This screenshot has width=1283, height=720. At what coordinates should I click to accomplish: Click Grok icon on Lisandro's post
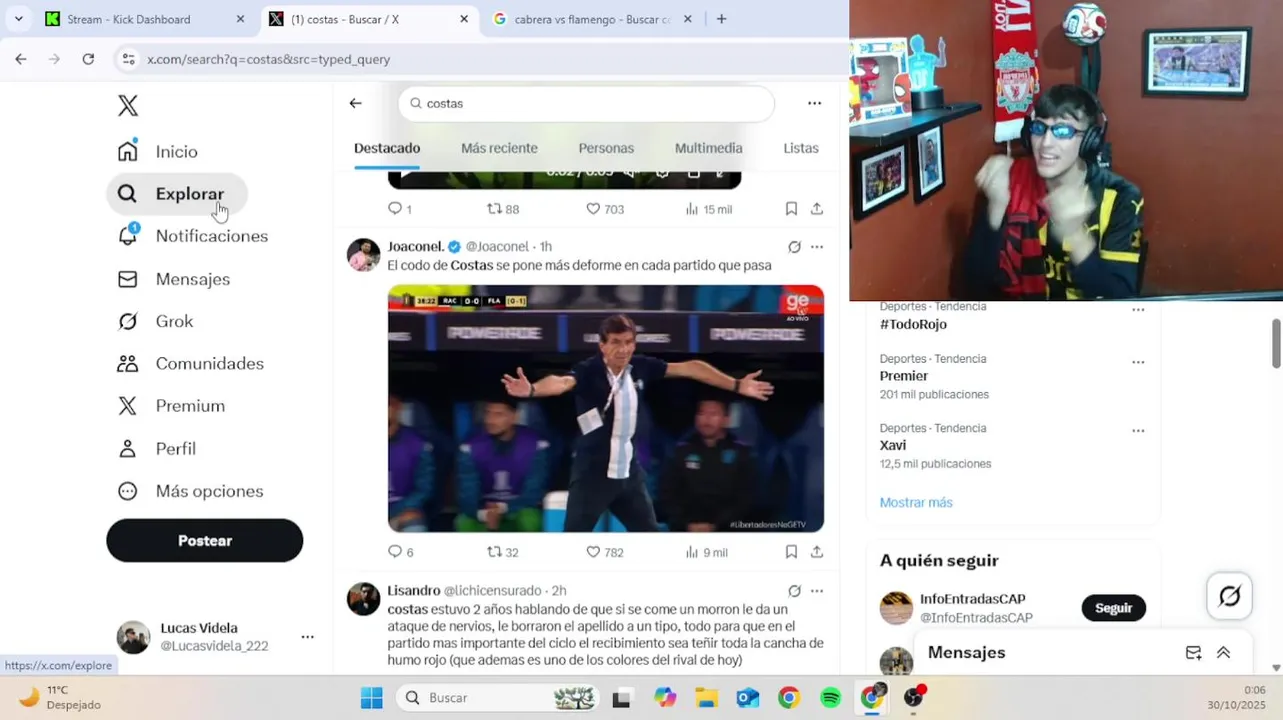(x=794, y=591)
